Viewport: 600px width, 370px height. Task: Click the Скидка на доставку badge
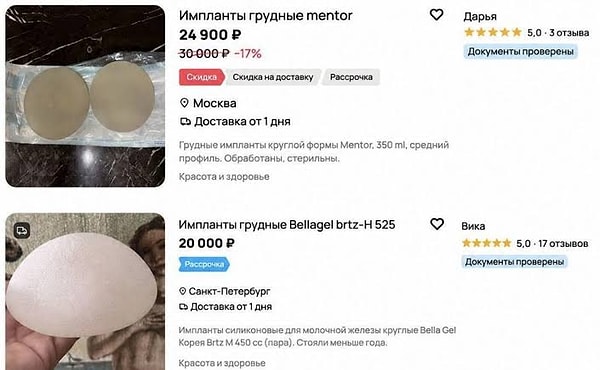272,77
